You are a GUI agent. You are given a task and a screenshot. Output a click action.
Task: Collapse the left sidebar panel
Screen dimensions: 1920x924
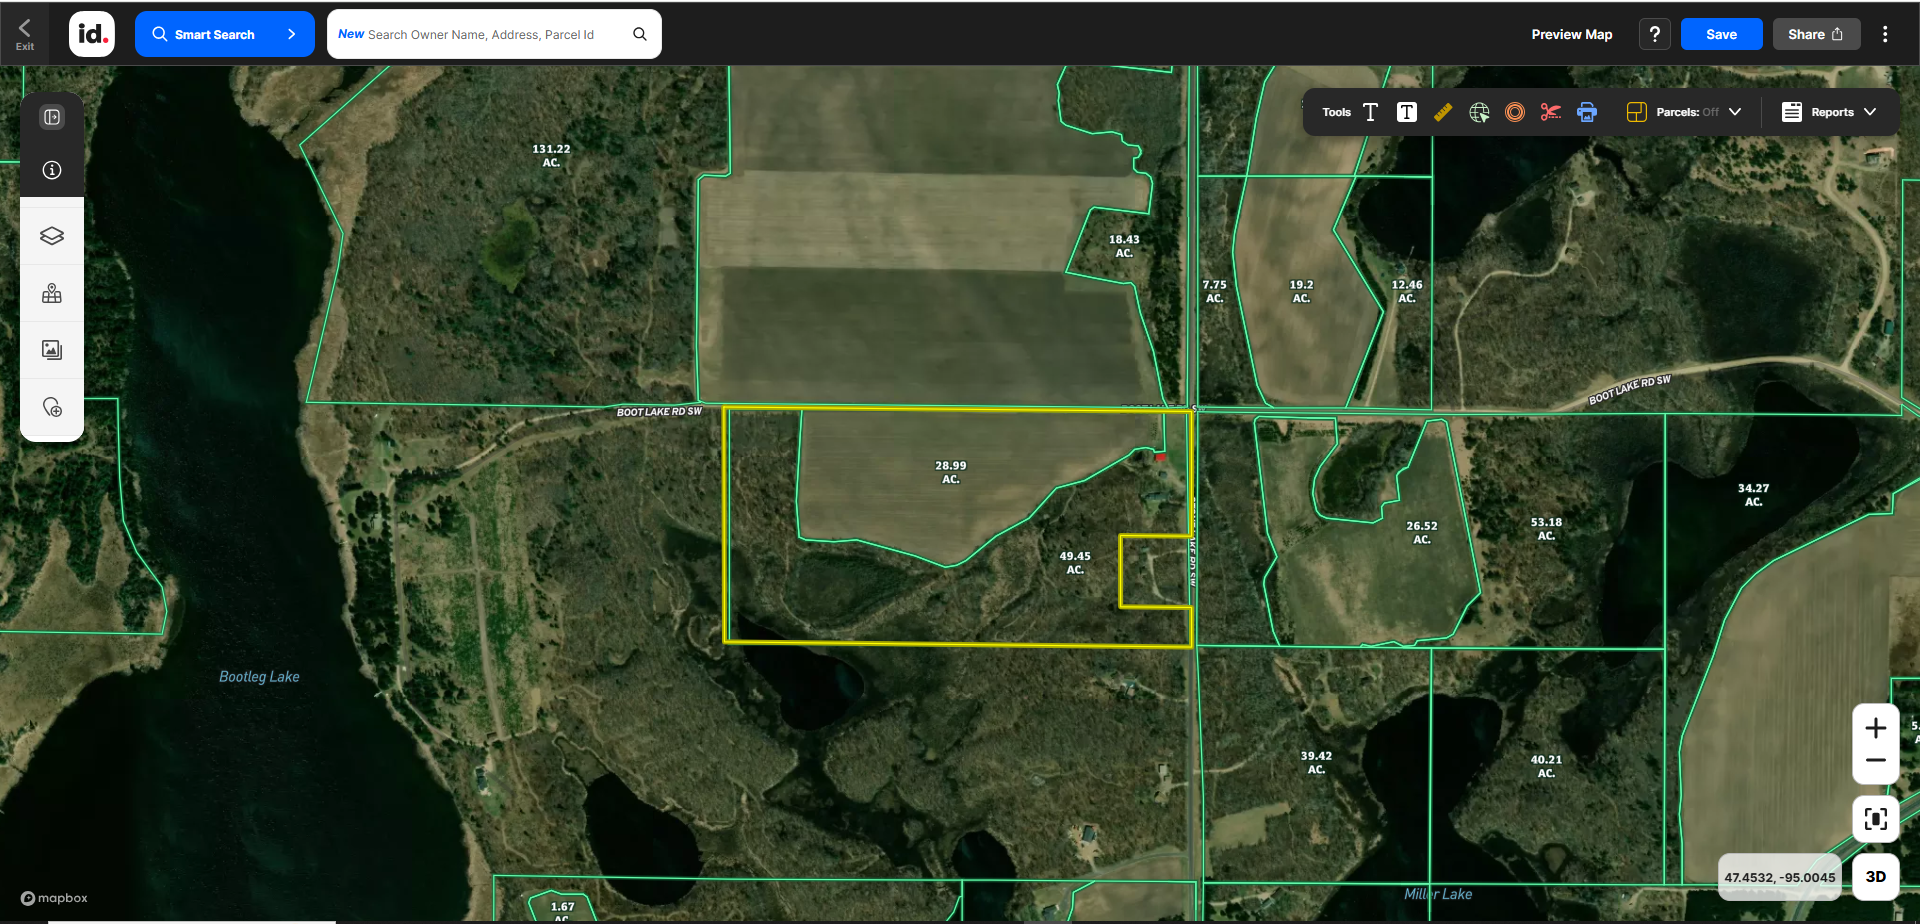click(x=51, y=116)
